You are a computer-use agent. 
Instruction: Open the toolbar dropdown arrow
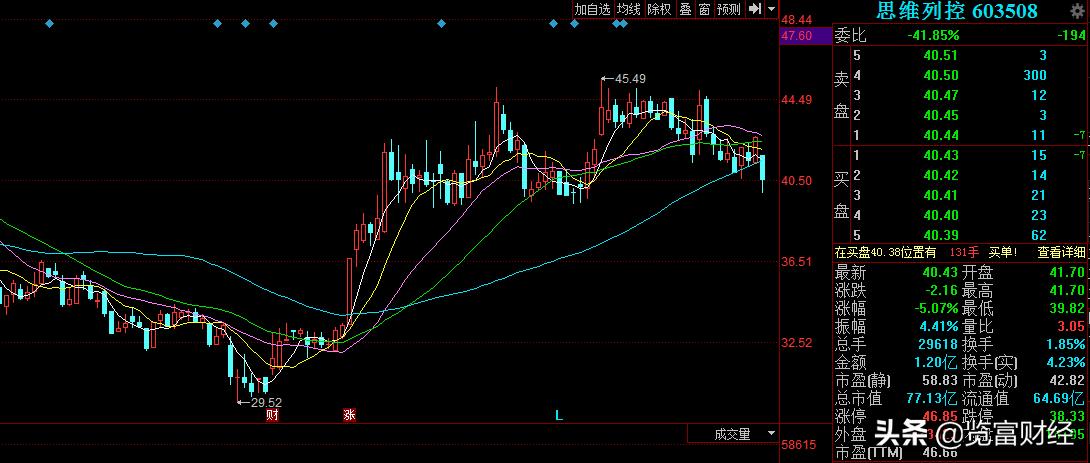click(771, 9)
